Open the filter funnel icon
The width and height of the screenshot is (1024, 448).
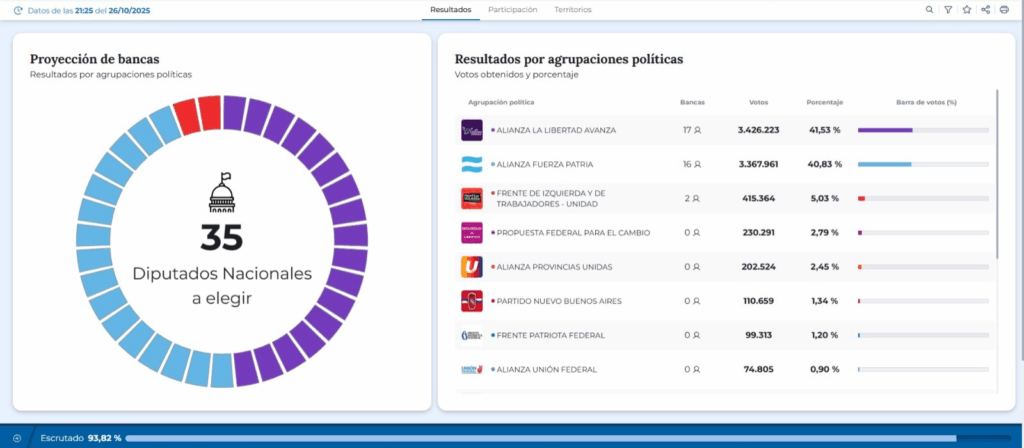[x=948, y=10]
